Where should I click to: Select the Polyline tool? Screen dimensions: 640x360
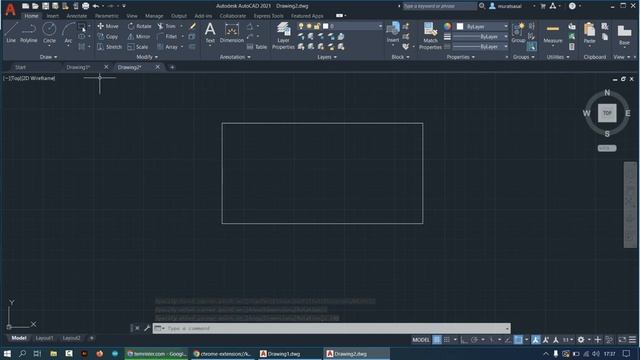[29, 32]
